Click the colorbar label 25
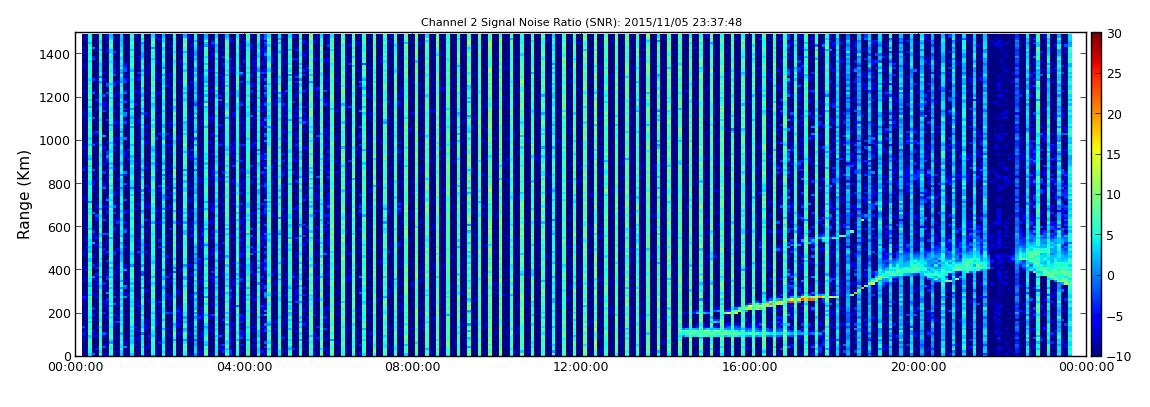 click(1115, 74)
